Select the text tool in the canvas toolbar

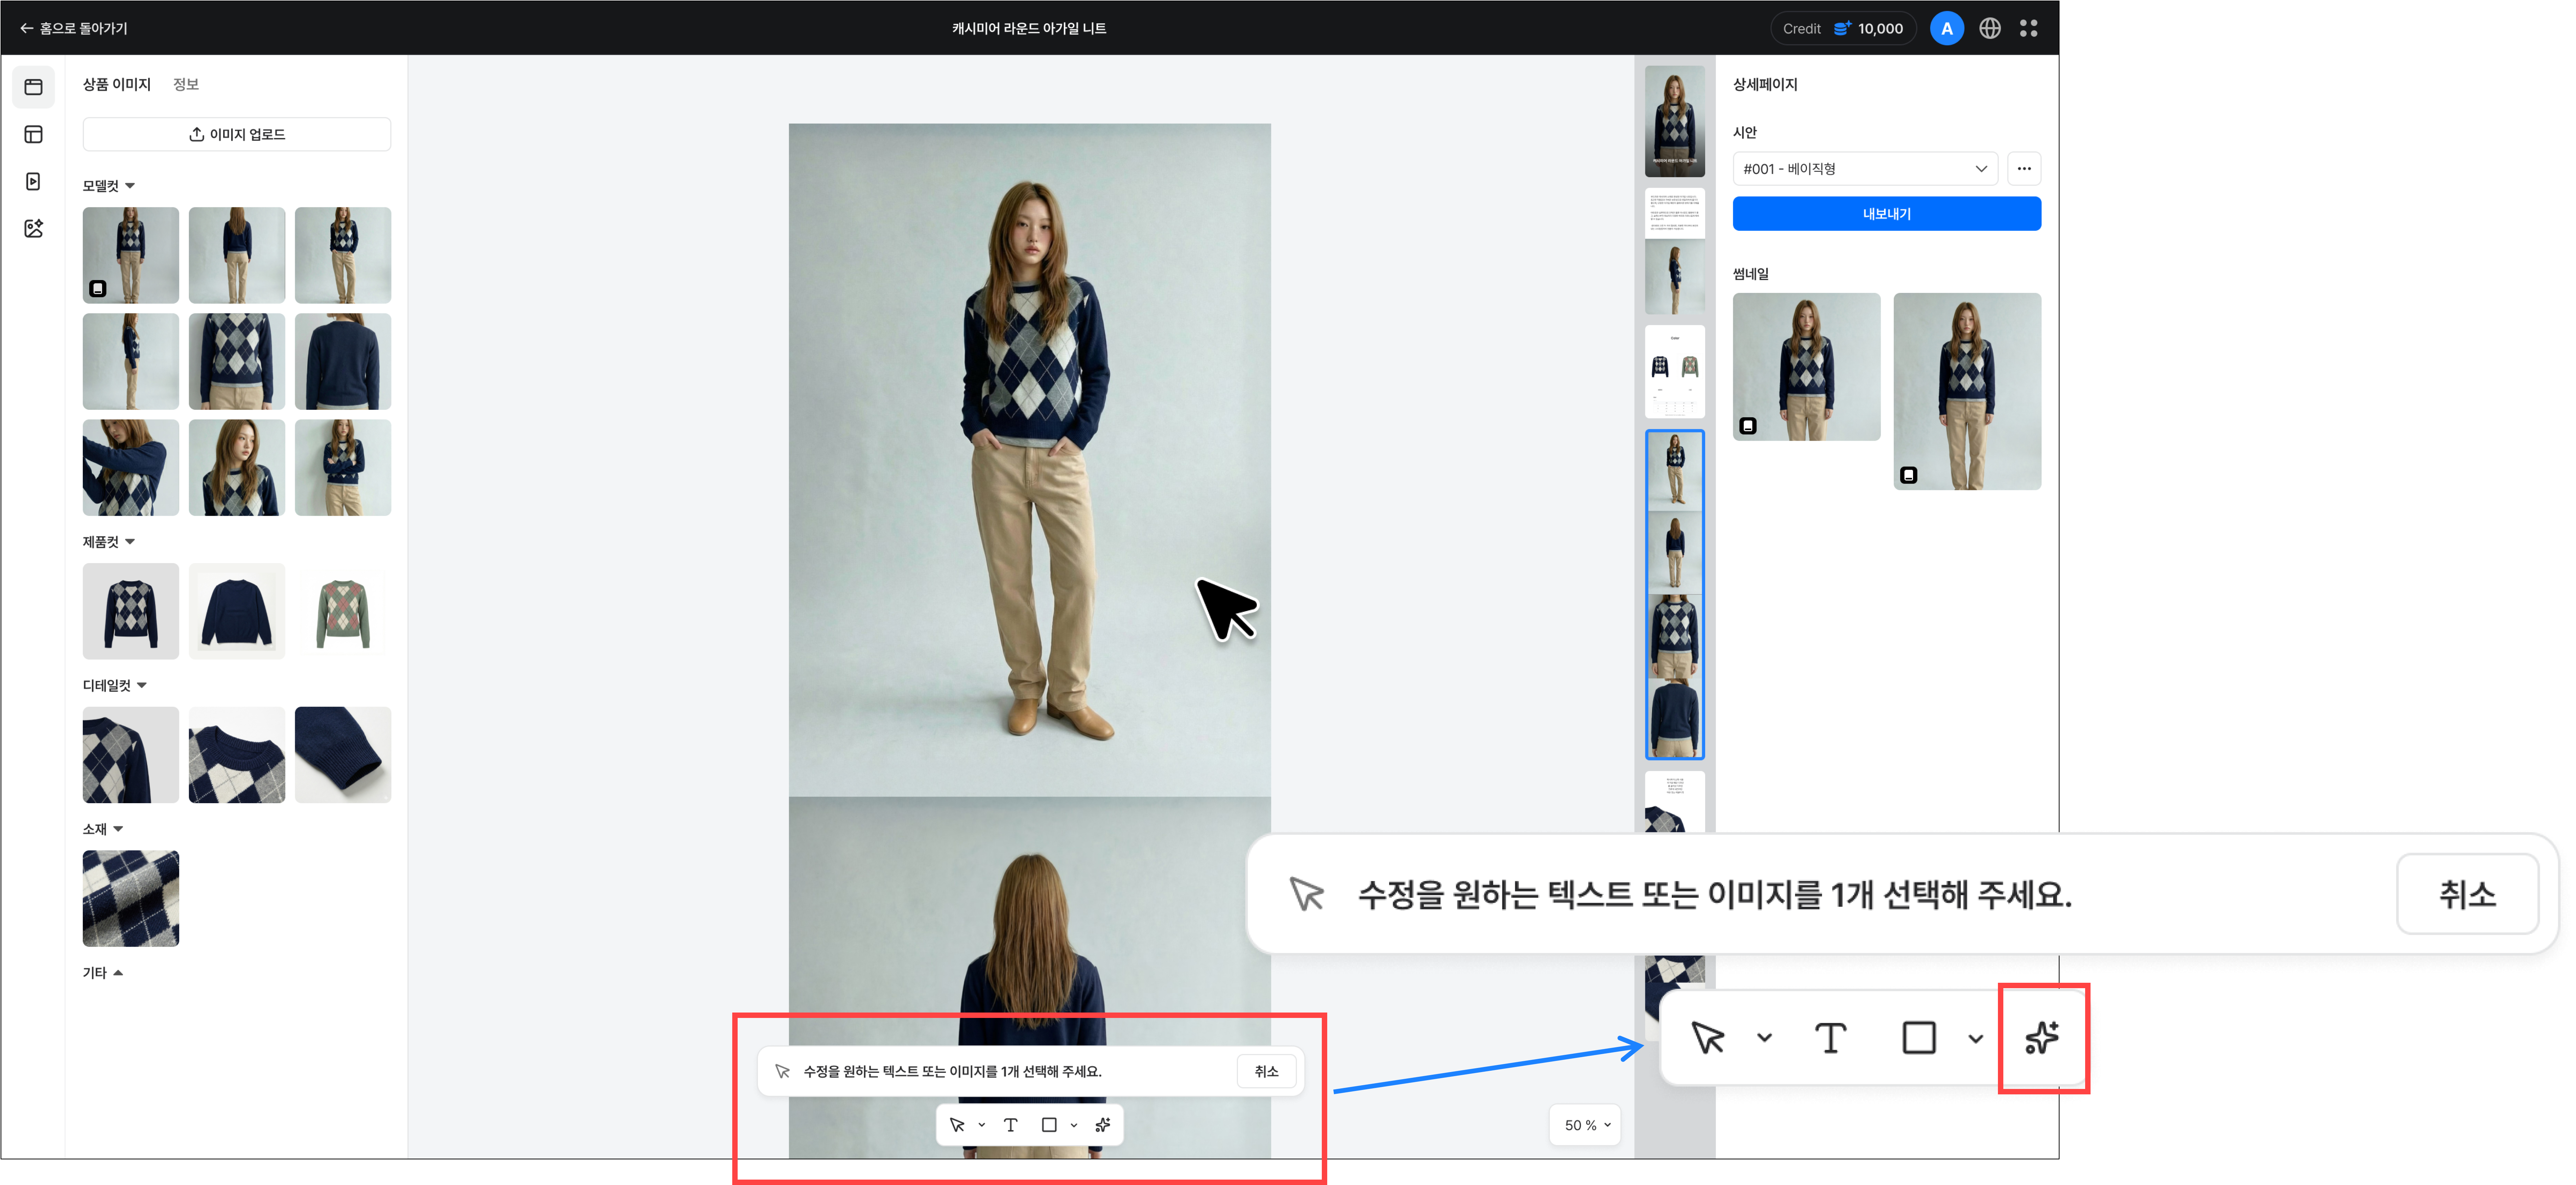tap(1011, 1125)
